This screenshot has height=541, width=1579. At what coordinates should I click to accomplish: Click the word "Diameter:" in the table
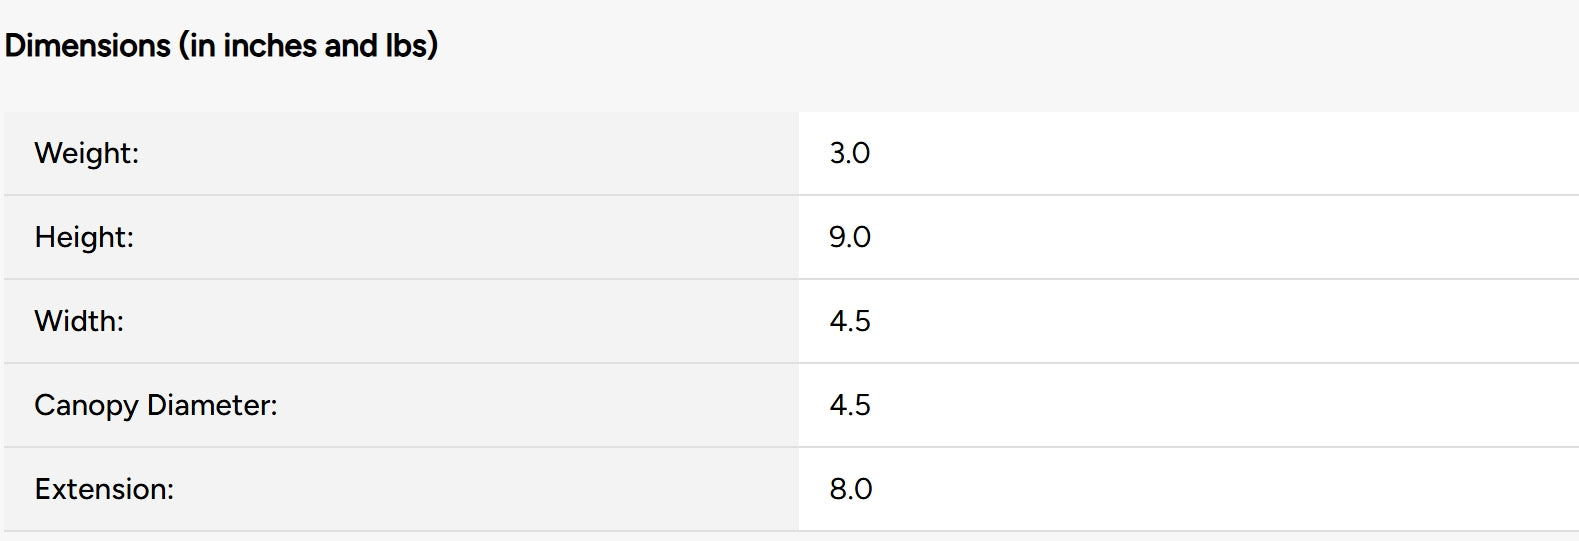pyautogui.click(x=212, y=405)
